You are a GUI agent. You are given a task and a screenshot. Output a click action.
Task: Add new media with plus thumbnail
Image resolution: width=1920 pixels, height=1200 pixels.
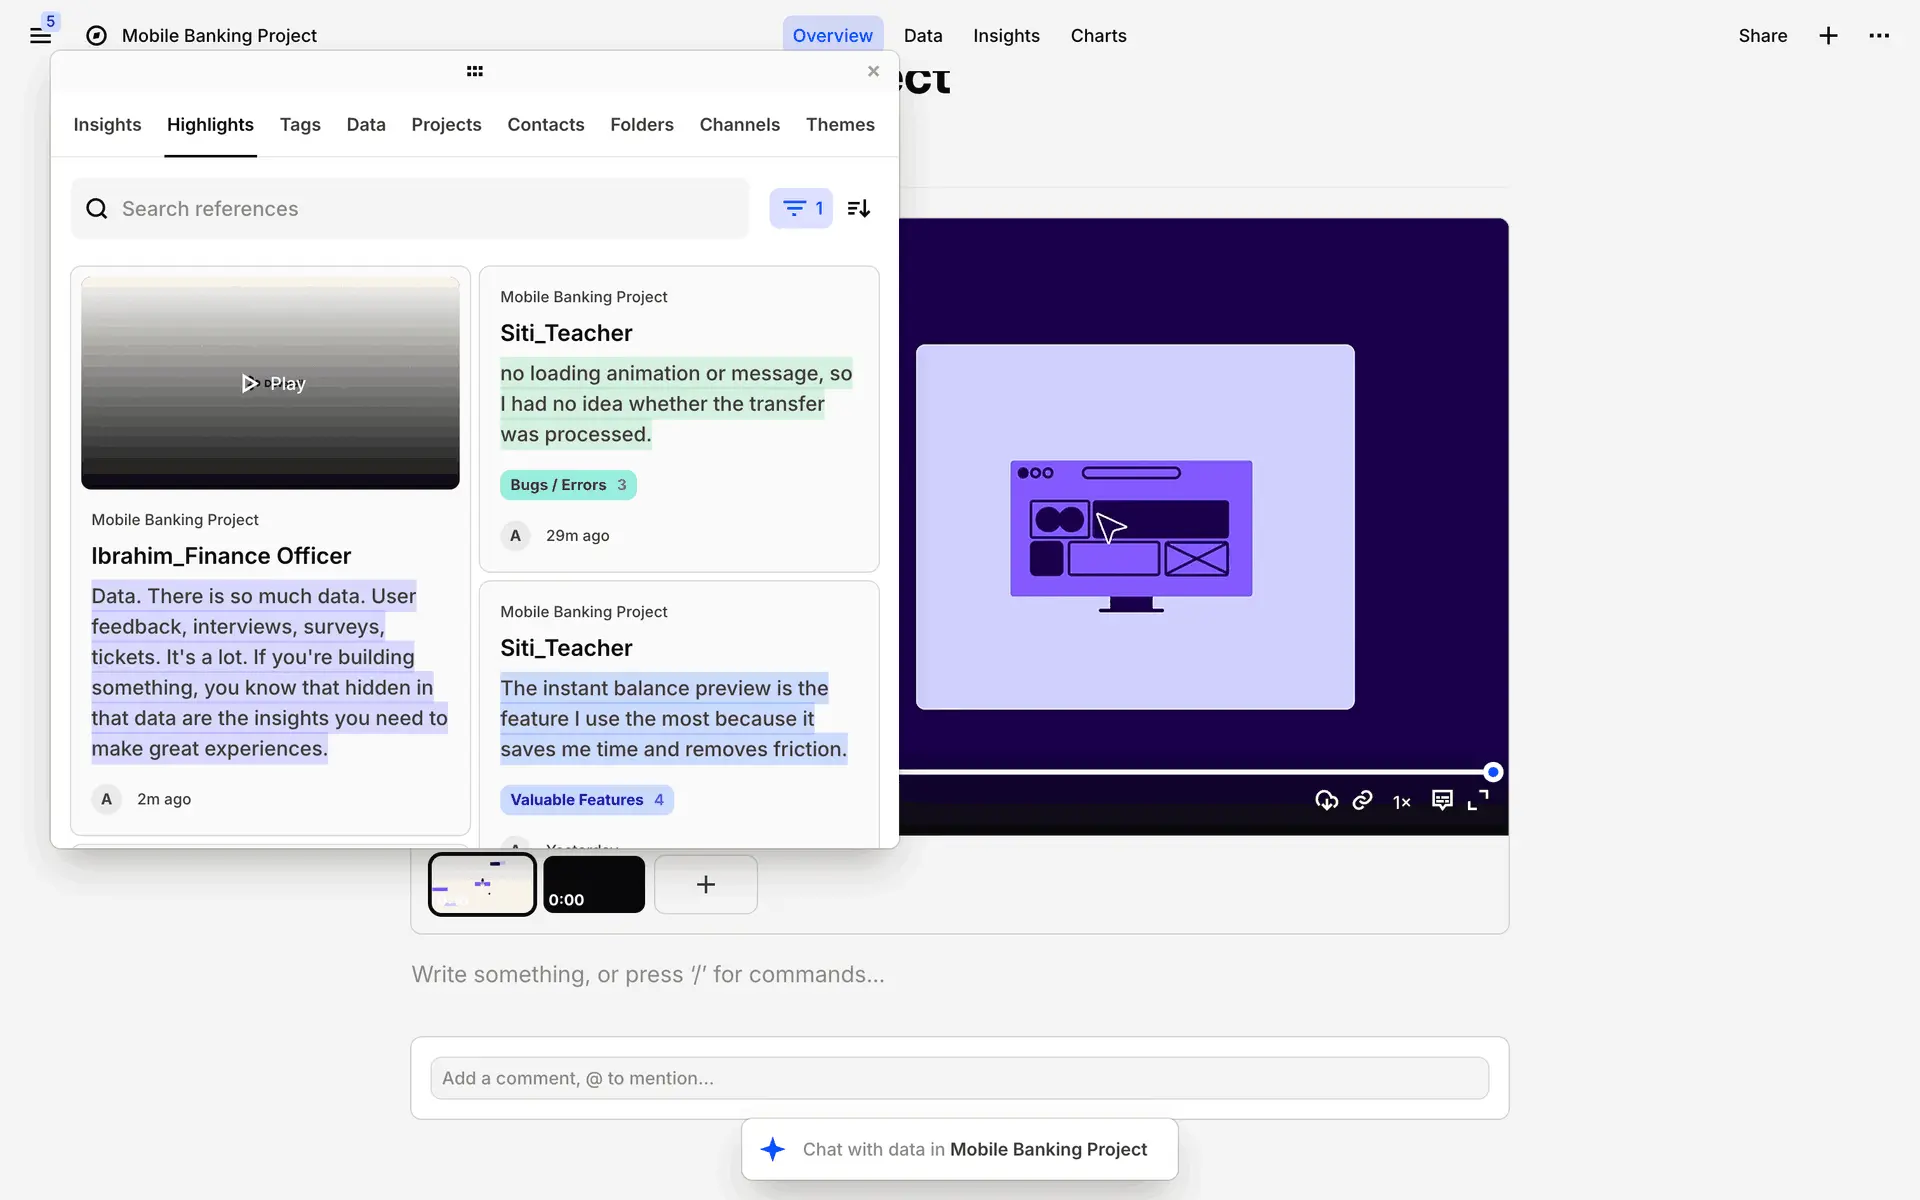pyautogui.click(x=705, y=885)
